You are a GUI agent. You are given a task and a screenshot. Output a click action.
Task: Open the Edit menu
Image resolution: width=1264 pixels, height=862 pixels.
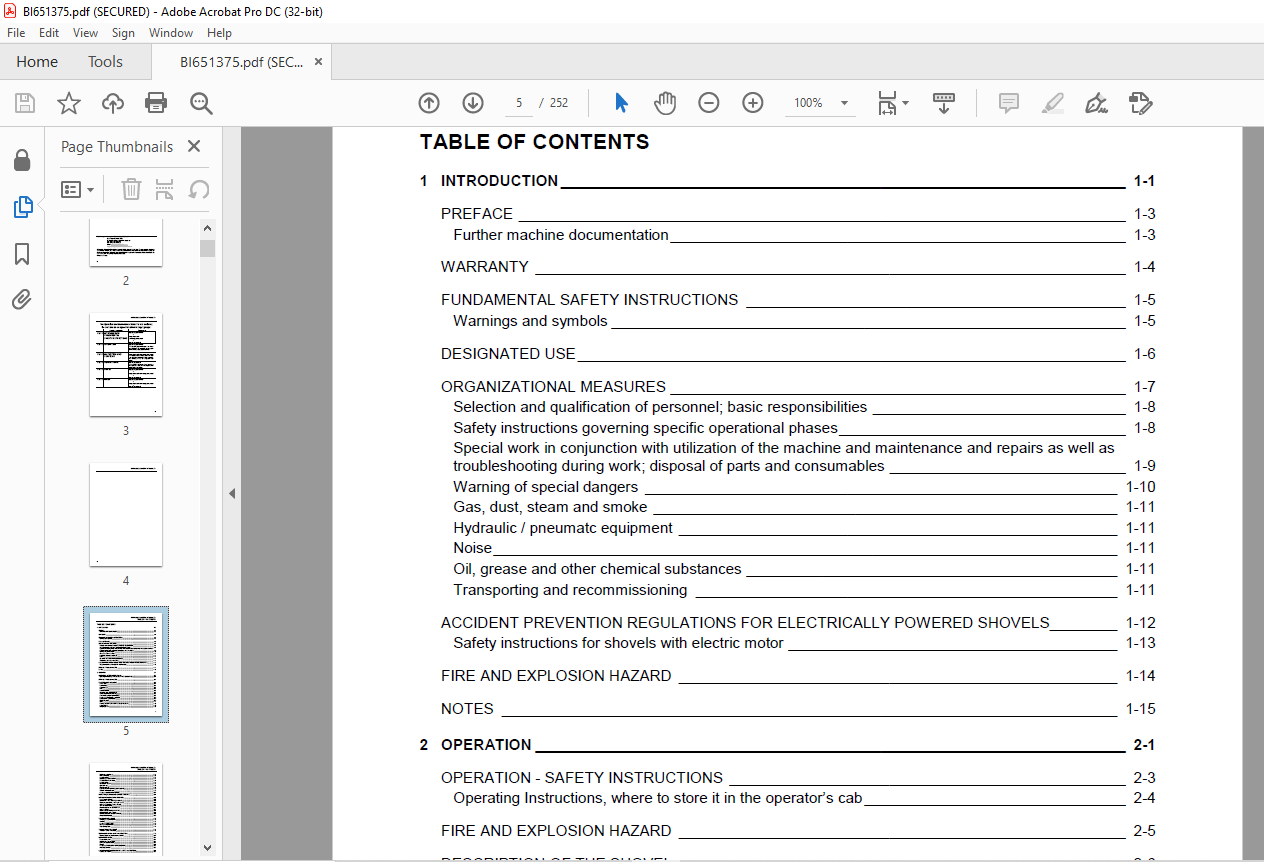tap(48, 33)
